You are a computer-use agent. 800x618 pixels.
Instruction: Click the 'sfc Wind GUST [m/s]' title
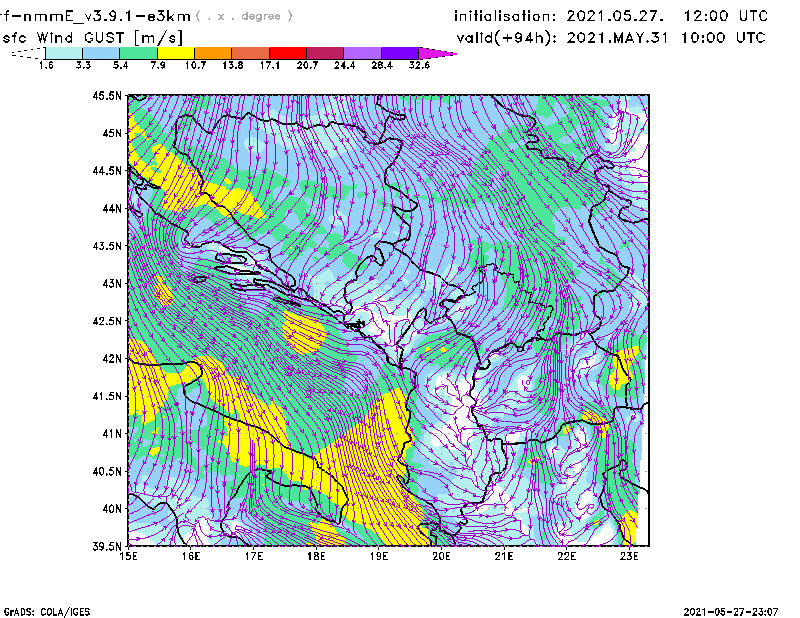click(92, 38)
